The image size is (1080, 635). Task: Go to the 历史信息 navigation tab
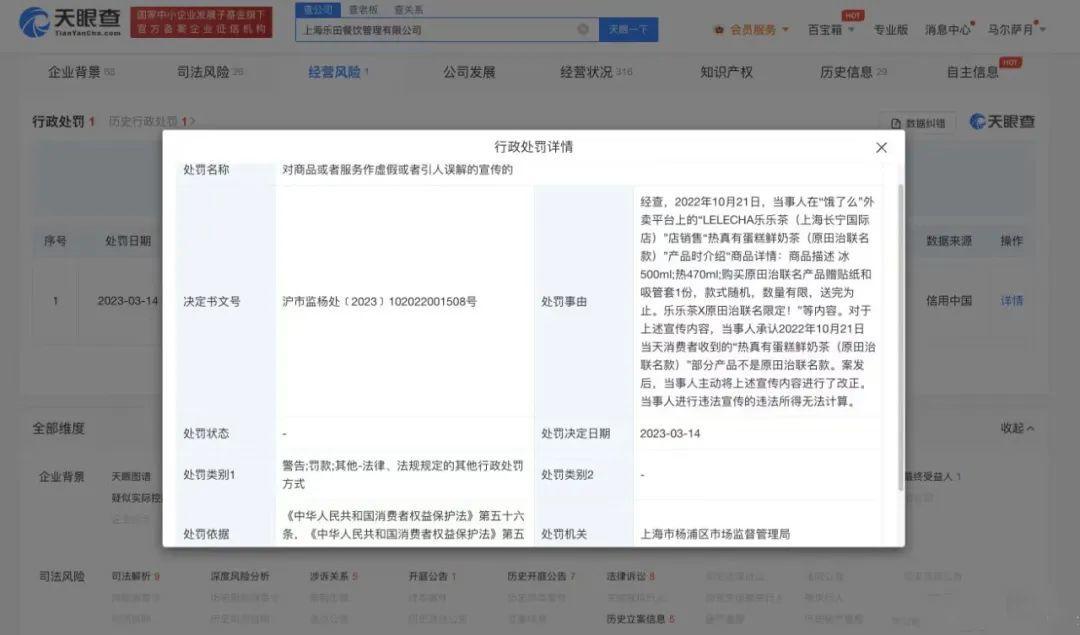pos(853,72)
